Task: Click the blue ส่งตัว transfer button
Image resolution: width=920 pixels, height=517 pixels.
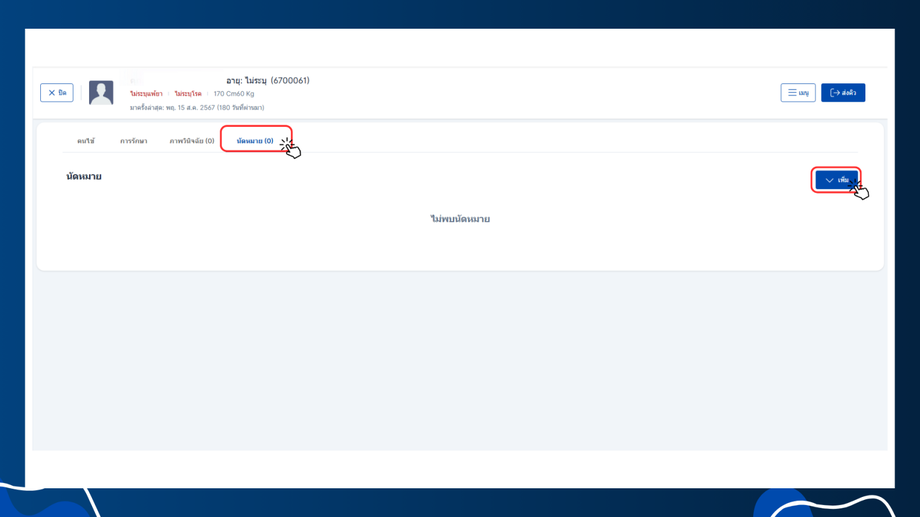Action: pyautogui.click(x=843, y=93)
